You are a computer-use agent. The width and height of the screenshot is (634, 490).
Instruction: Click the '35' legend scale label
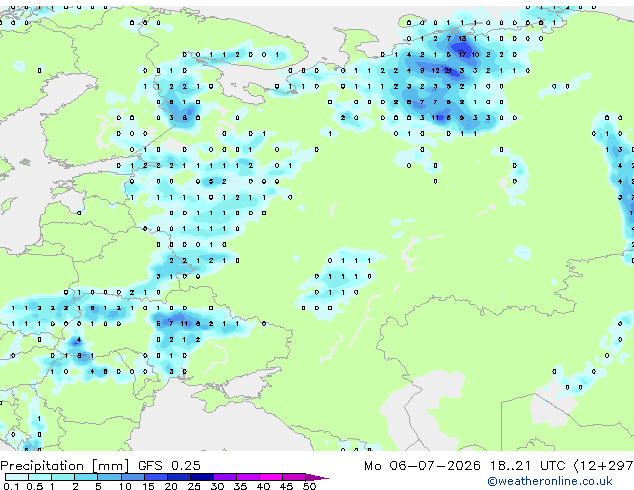tap(240, 486)
